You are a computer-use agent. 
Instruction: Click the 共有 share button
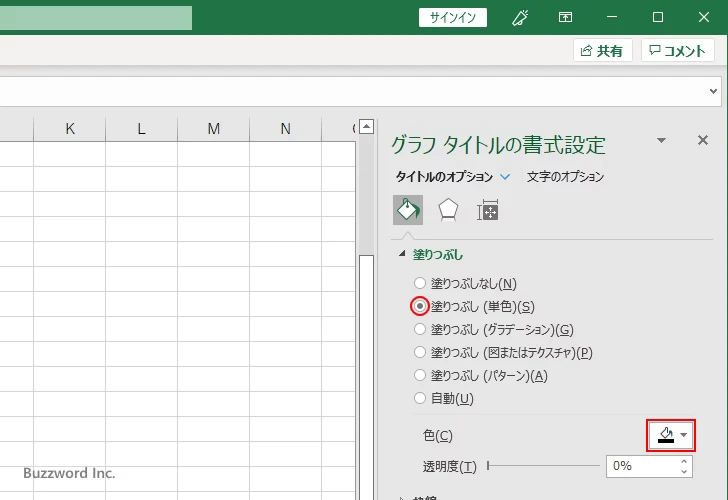[603, 51]
